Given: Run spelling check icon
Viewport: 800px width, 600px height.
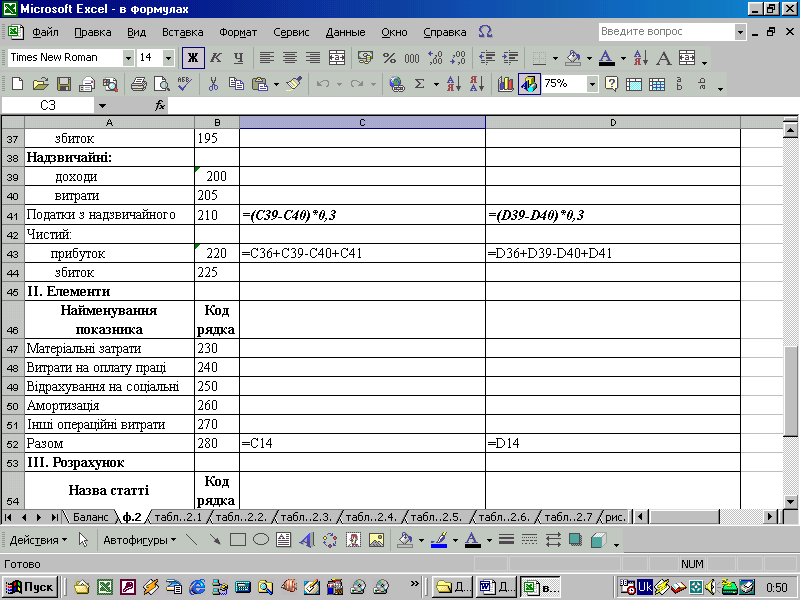Looking at the screenshot, I should (185, 84).
